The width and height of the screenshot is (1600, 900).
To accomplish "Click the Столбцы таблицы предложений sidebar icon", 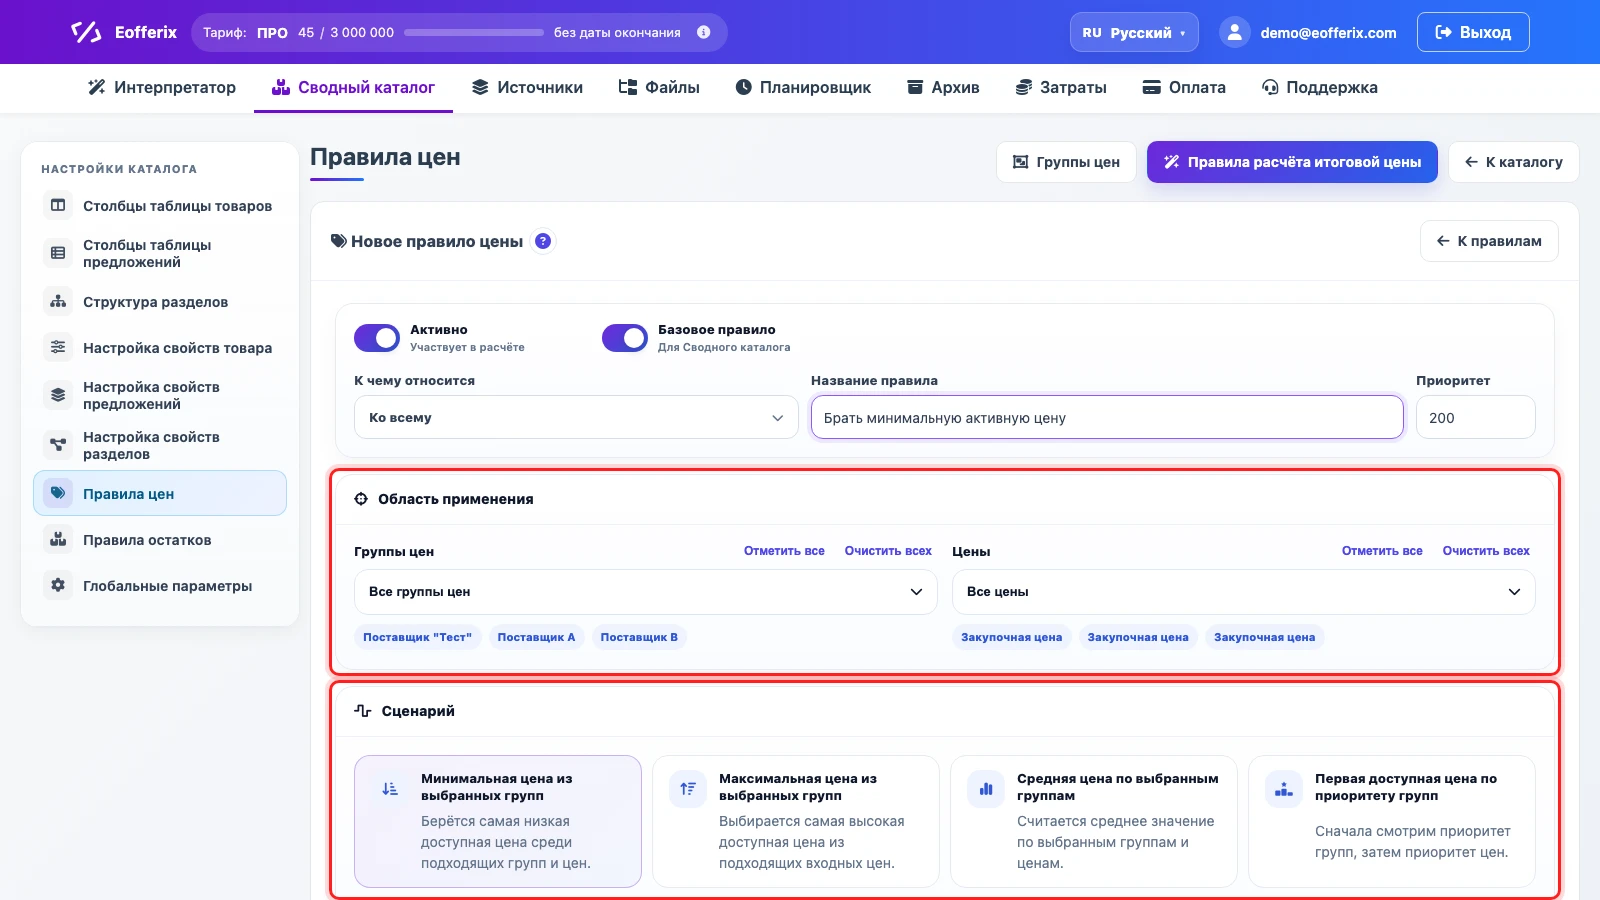I will coord(58,253).
